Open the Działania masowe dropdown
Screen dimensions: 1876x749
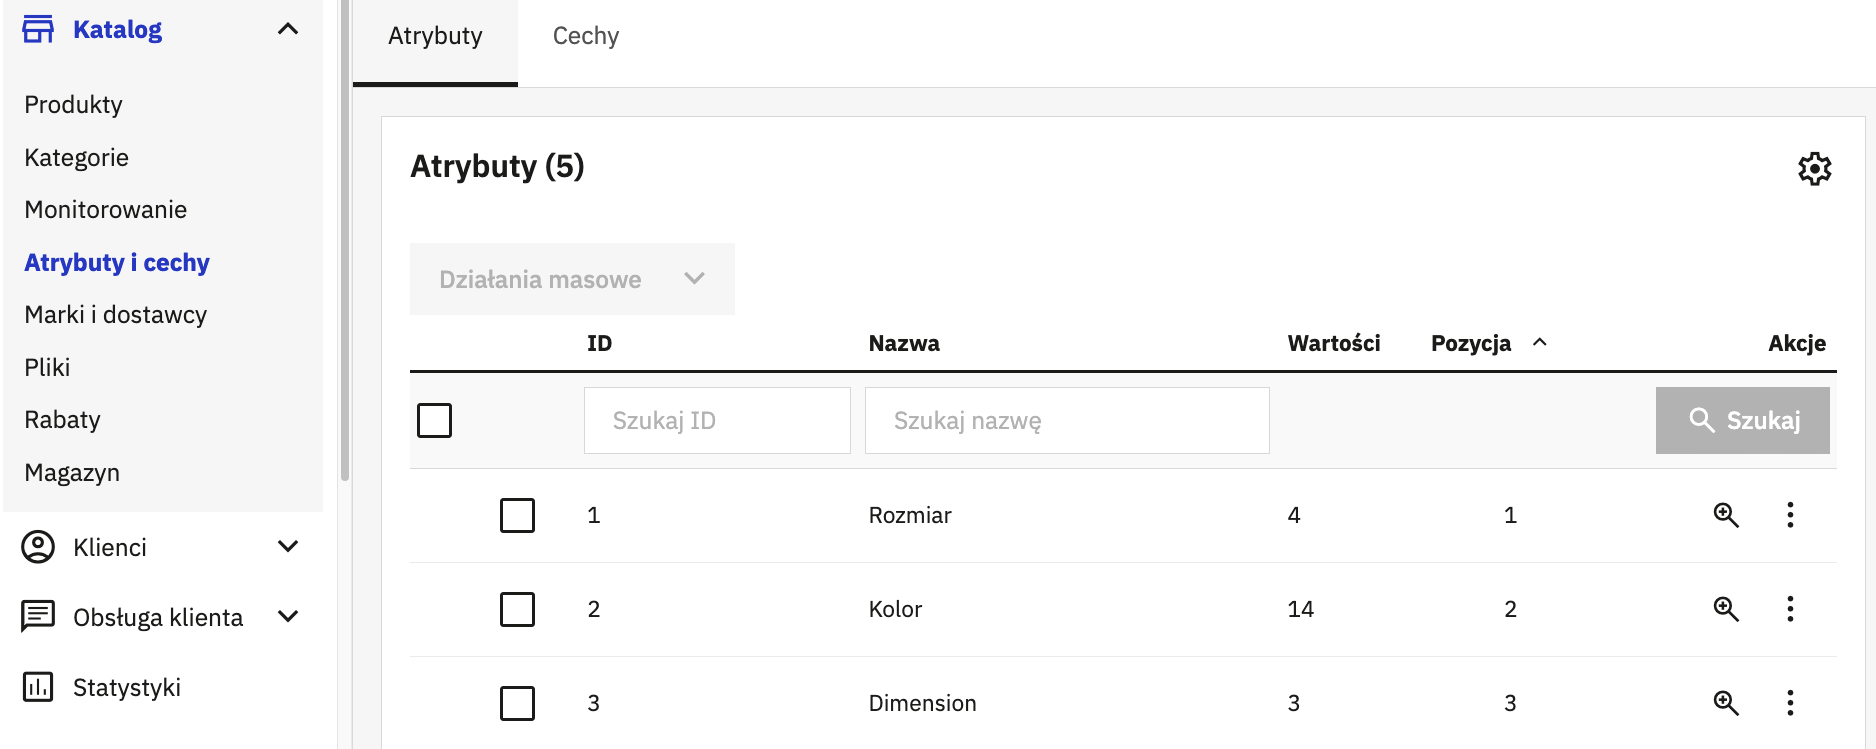(572, 279)
